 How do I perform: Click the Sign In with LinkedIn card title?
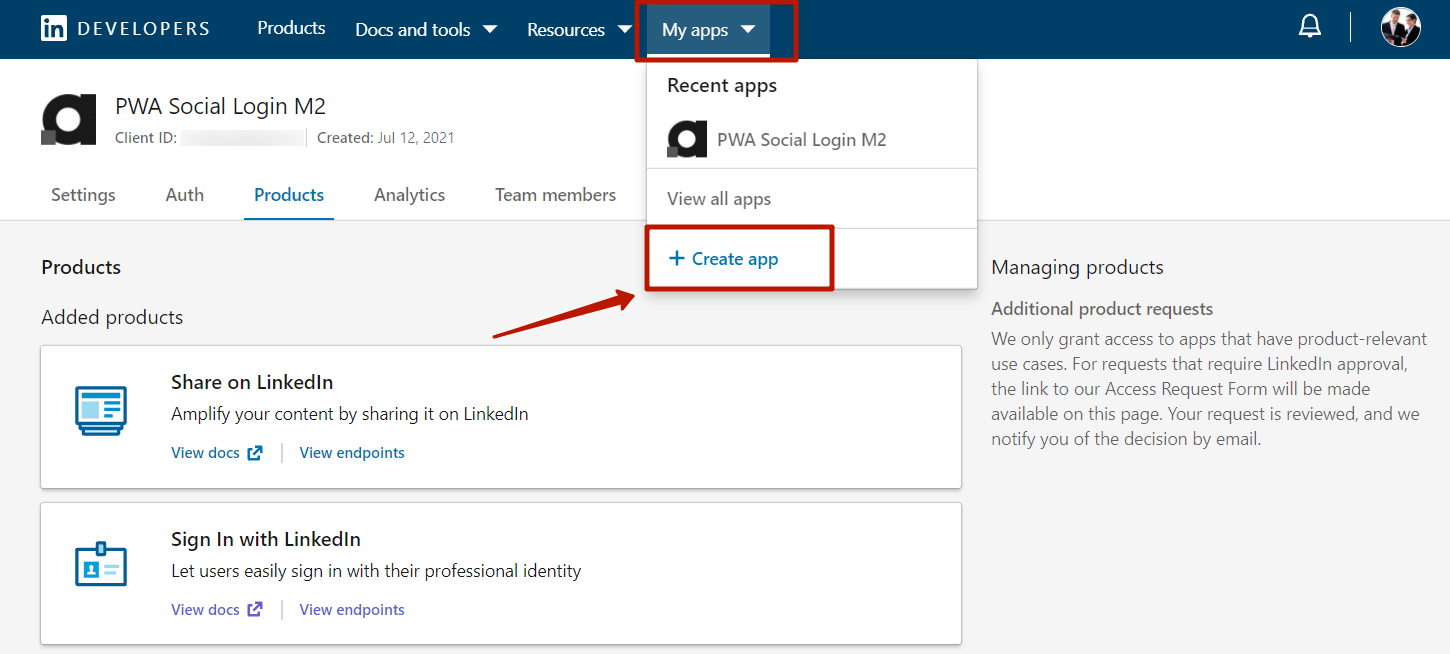coord(266,539)
